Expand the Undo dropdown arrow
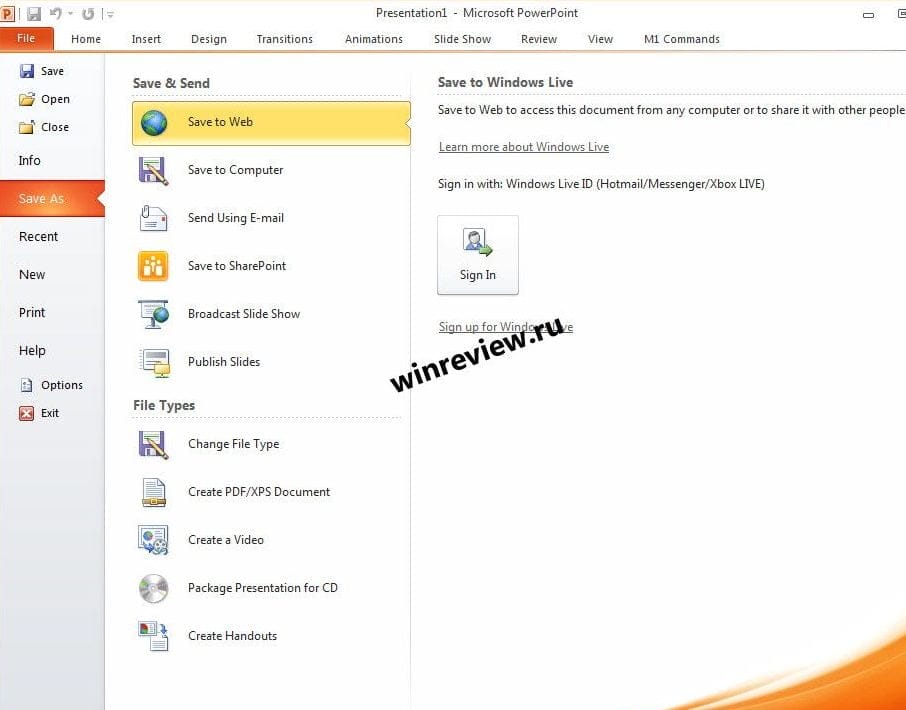 pyautogui.click(x=71, y=14)
